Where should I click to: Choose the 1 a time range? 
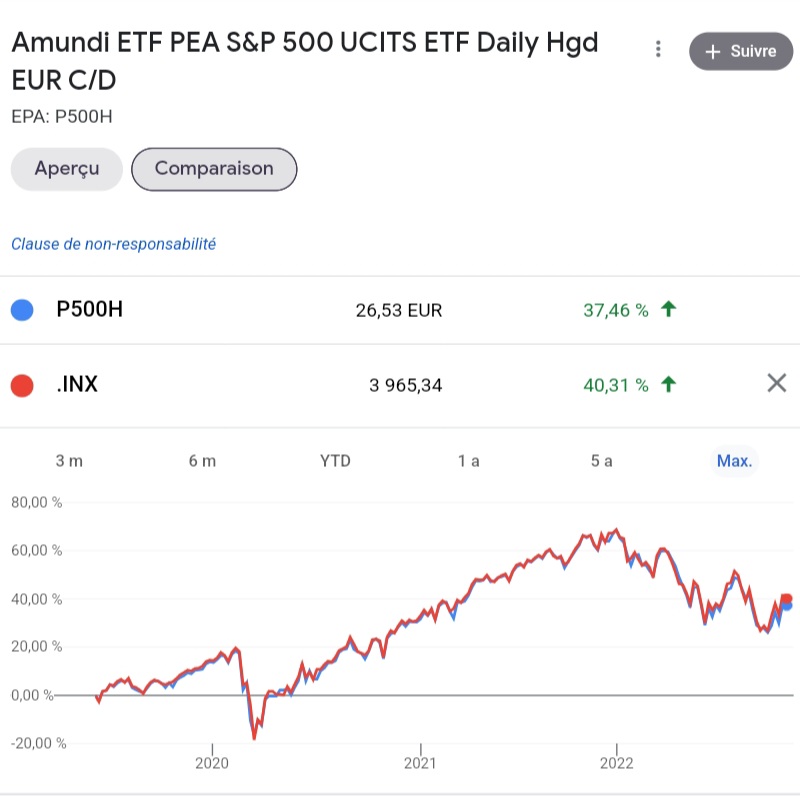coord(468,461)
